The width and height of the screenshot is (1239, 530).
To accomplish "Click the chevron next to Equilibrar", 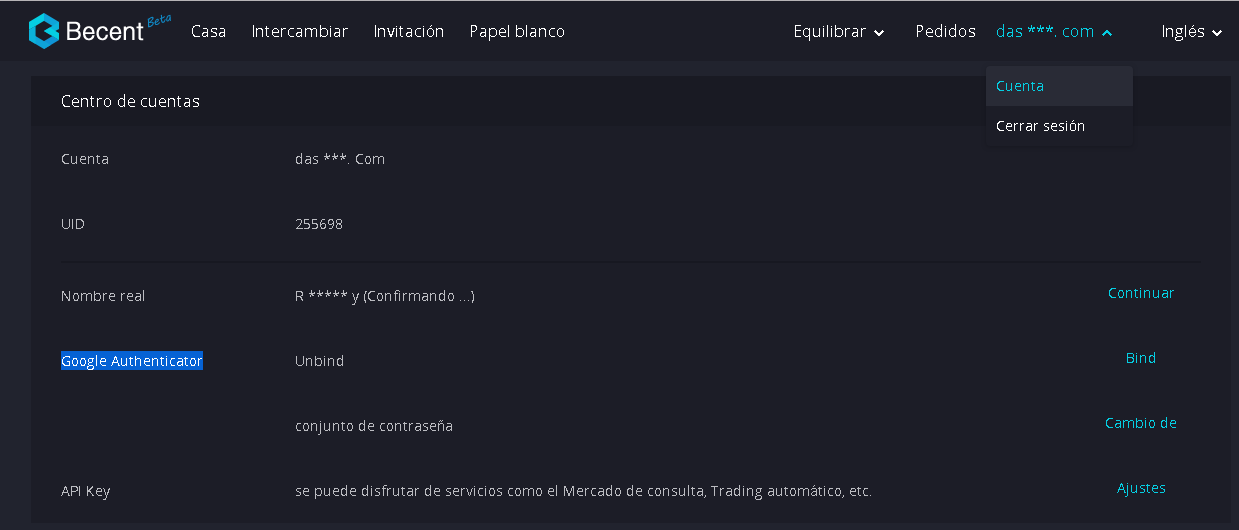I will 879,33.
